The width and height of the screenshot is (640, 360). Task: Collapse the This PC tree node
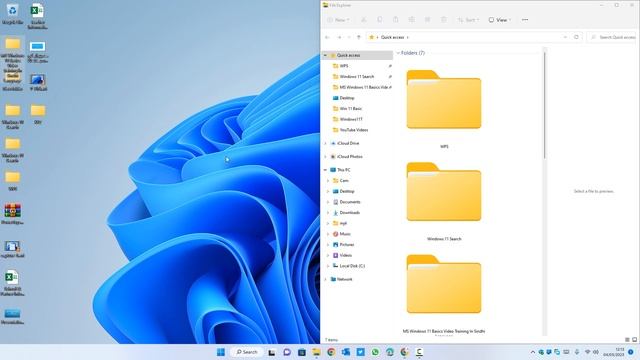325,170
